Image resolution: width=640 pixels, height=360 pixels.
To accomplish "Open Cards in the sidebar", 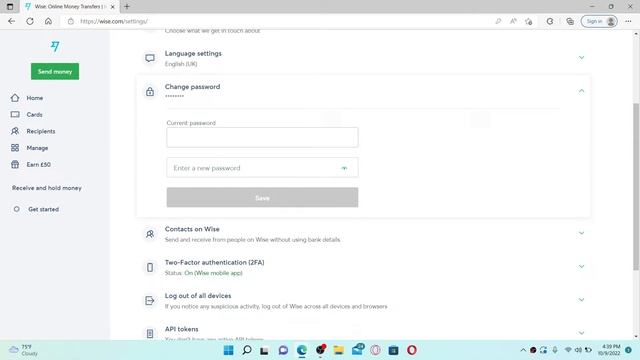I will 34,115.
